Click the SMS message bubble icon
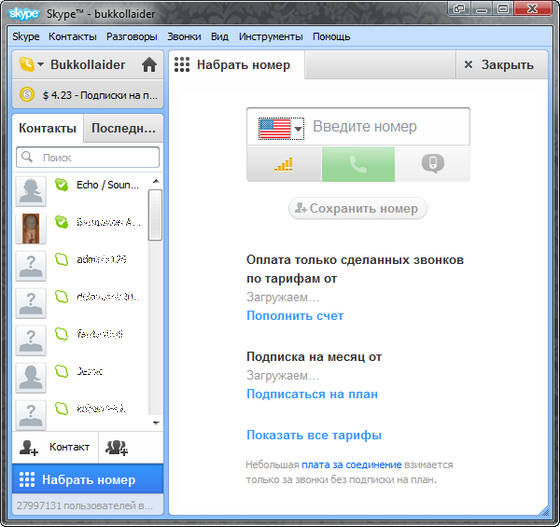This screenshot has width=560, height=527. (x=432, y=164)
